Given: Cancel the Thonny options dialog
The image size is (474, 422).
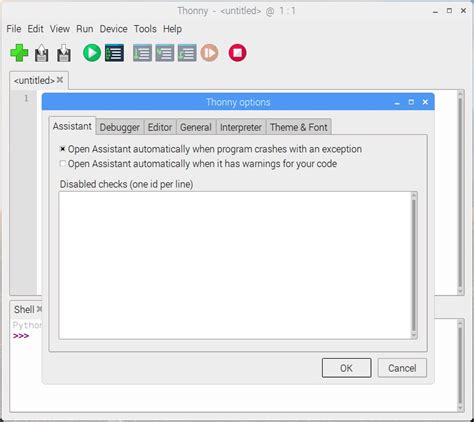Looking at the screenshot, I should [402, 368].
